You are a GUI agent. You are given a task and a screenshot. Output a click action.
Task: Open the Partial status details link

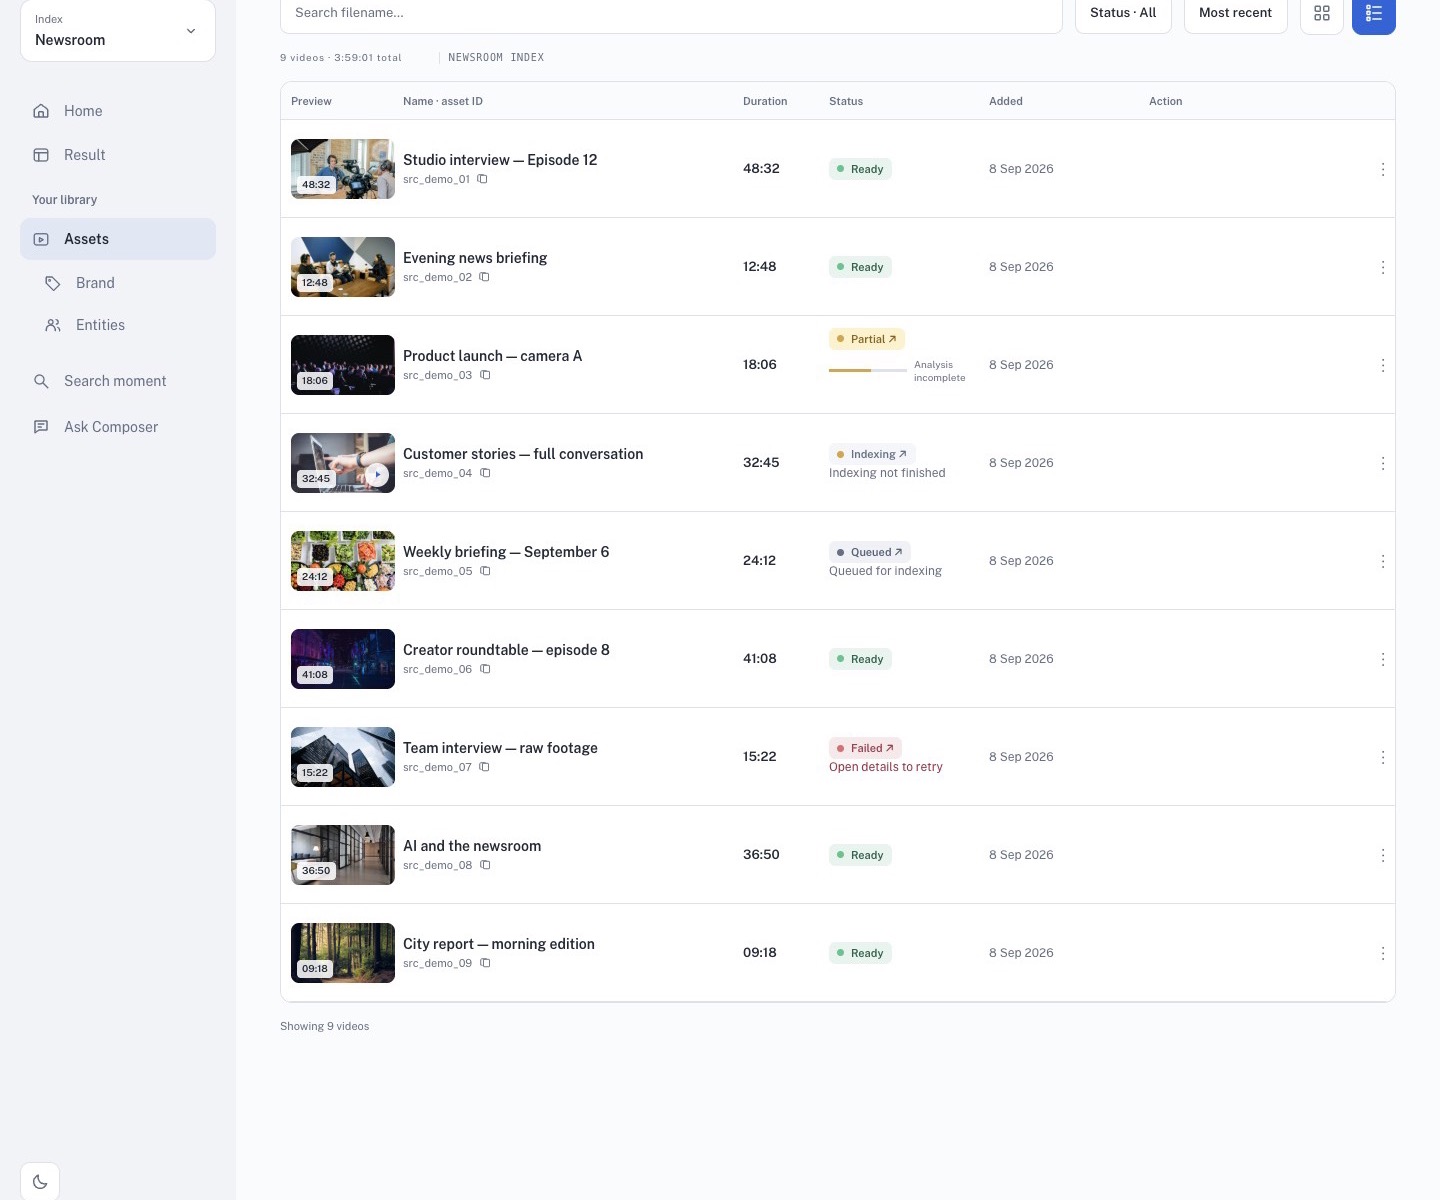(867, 339)
